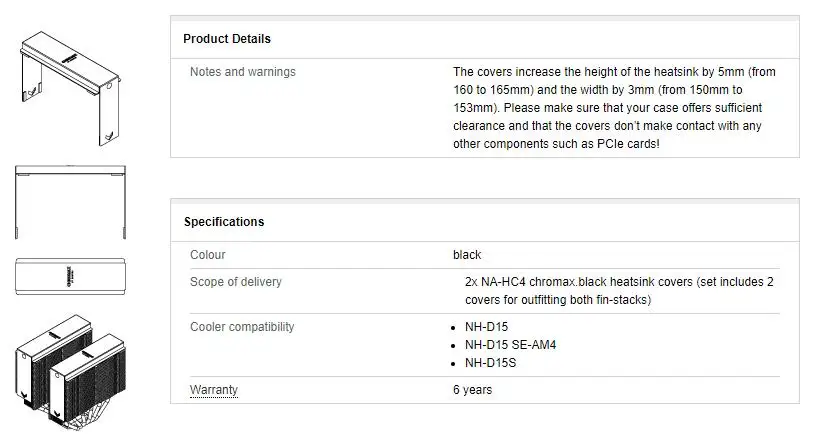This screenshot has width=819, height=439.
Task: Select the NH-D15S list item
Action: point(491,363)
